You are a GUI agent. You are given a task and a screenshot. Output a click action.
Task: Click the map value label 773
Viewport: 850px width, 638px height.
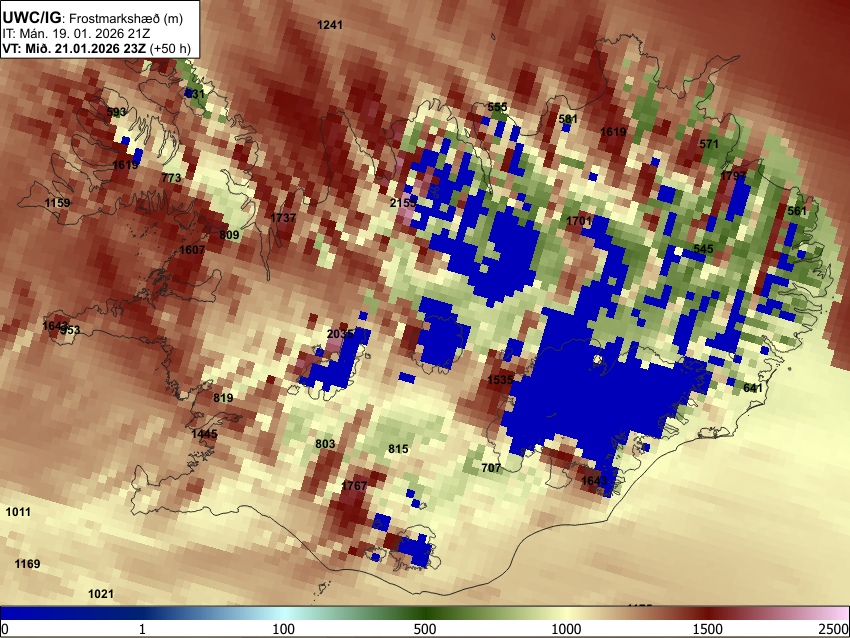point(171,178)
